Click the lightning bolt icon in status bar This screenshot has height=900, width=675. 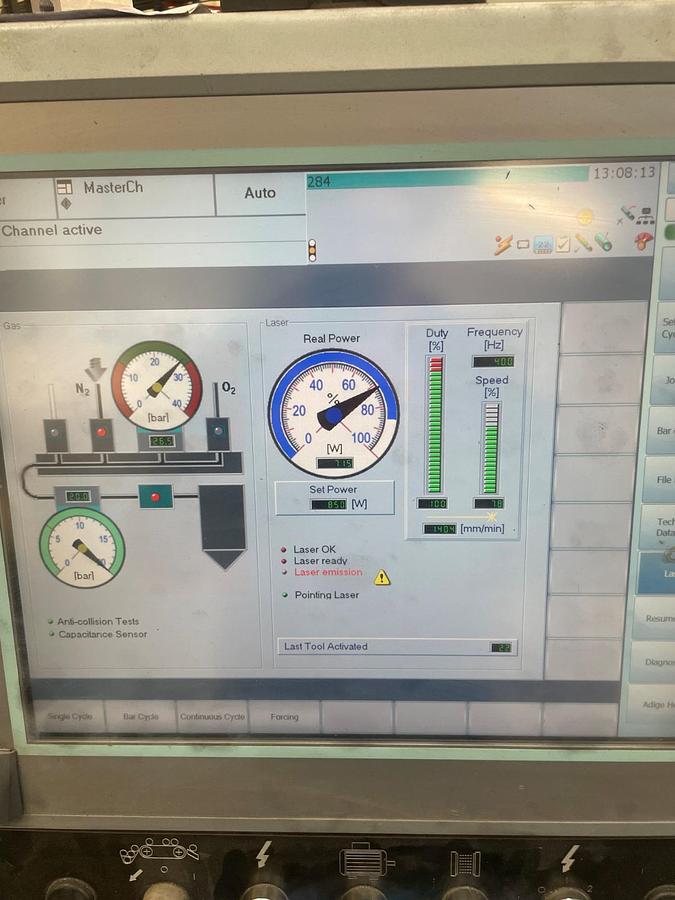tap(503, 243)
